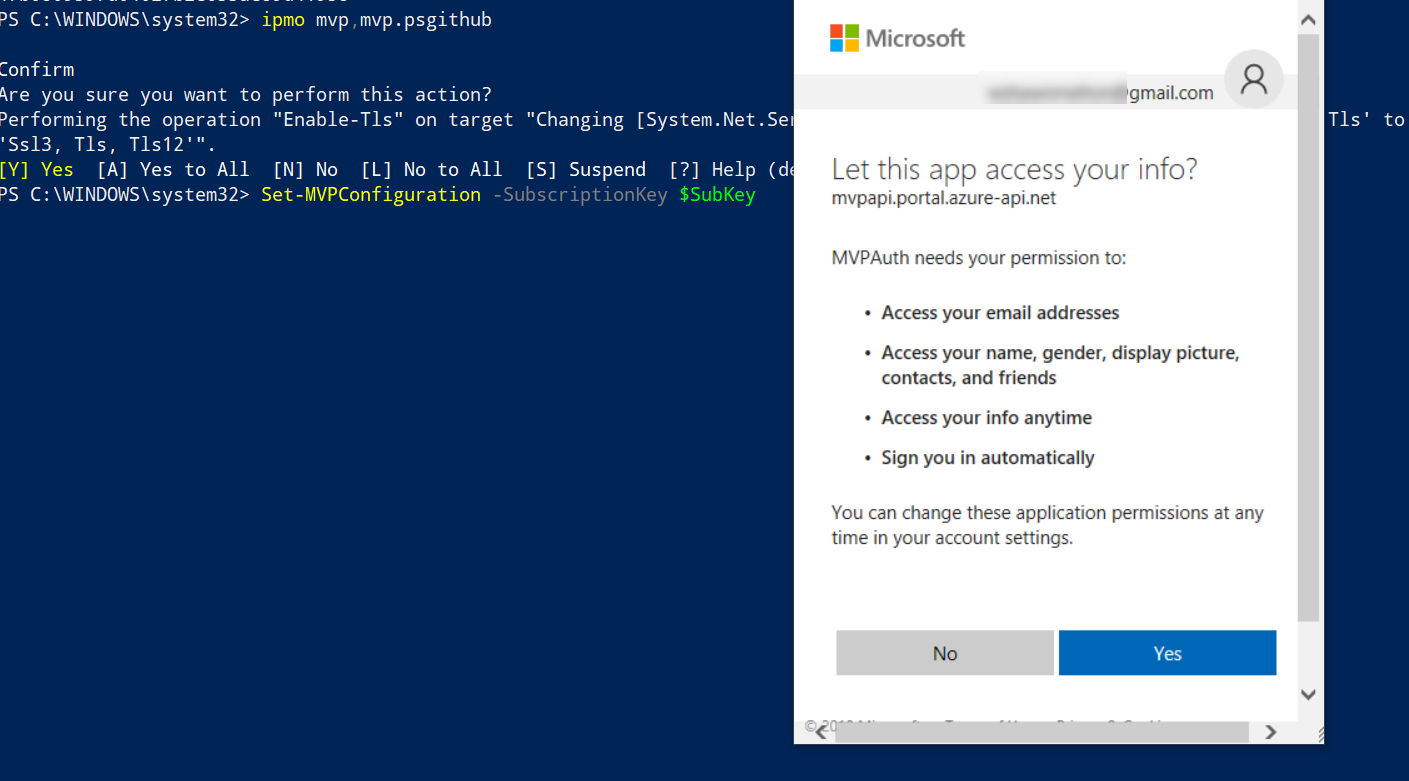This screenshot has height=781, width=1409.
Task: Click the user profile avatar icon
Action: [1254, 79]
